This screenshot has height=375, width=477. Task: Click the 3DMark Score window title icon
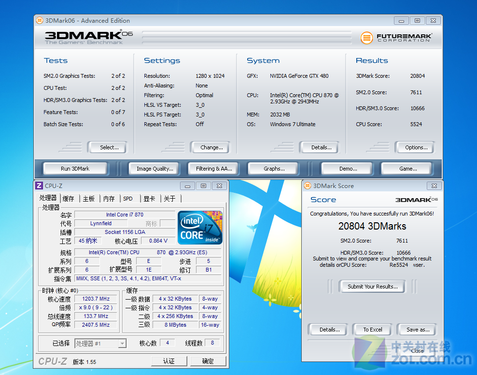308,186
